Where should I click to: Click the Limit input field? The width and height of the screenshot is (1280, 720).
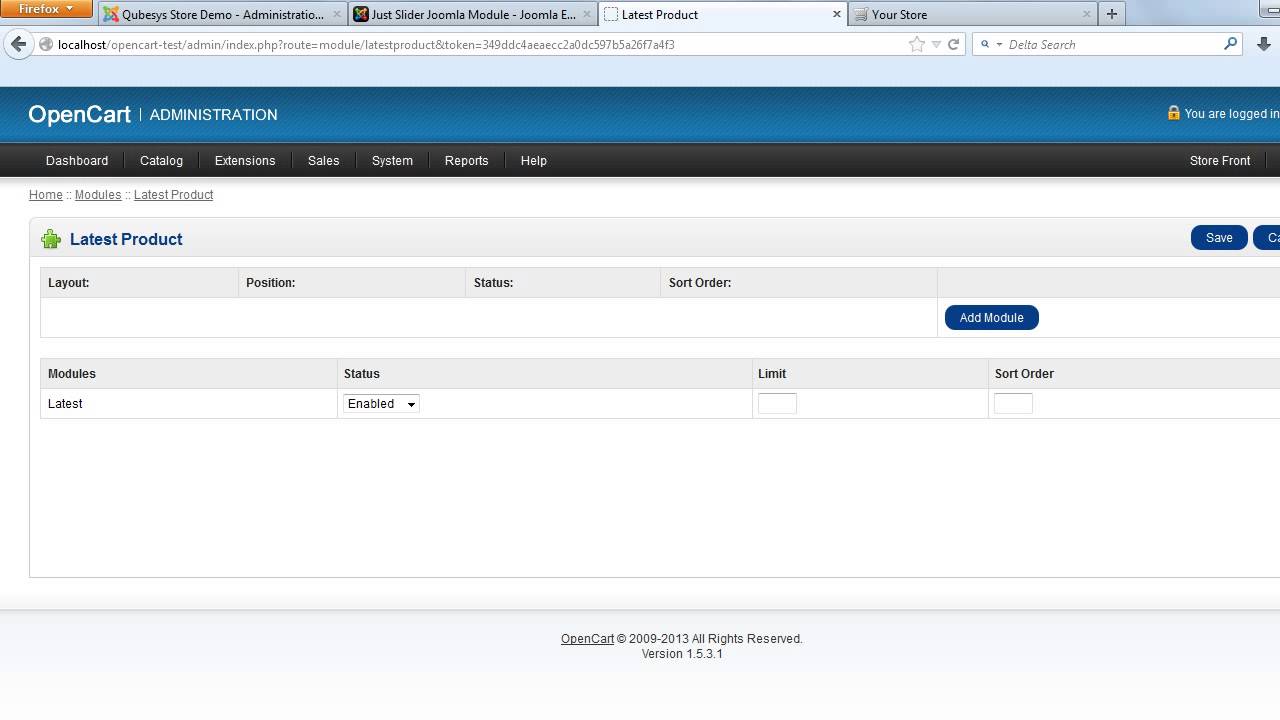777,404
